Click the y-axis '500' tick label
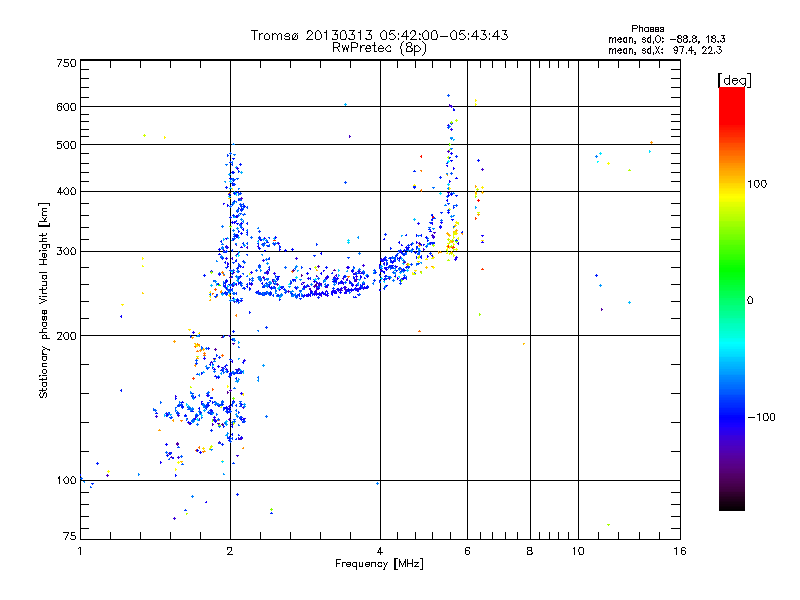Screen dimensions: 800x600 (66, 145)
